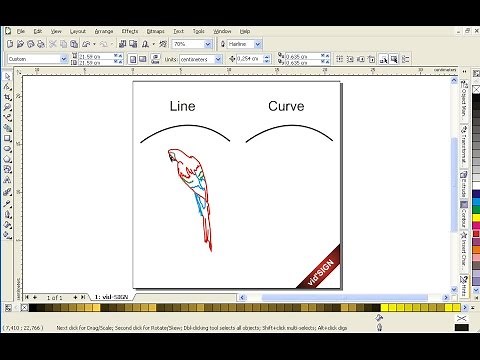Expand the color palette flyout arrow
The height and width of the screenshot is (360, 480).
pyautogui.click(x=473, y=307)
